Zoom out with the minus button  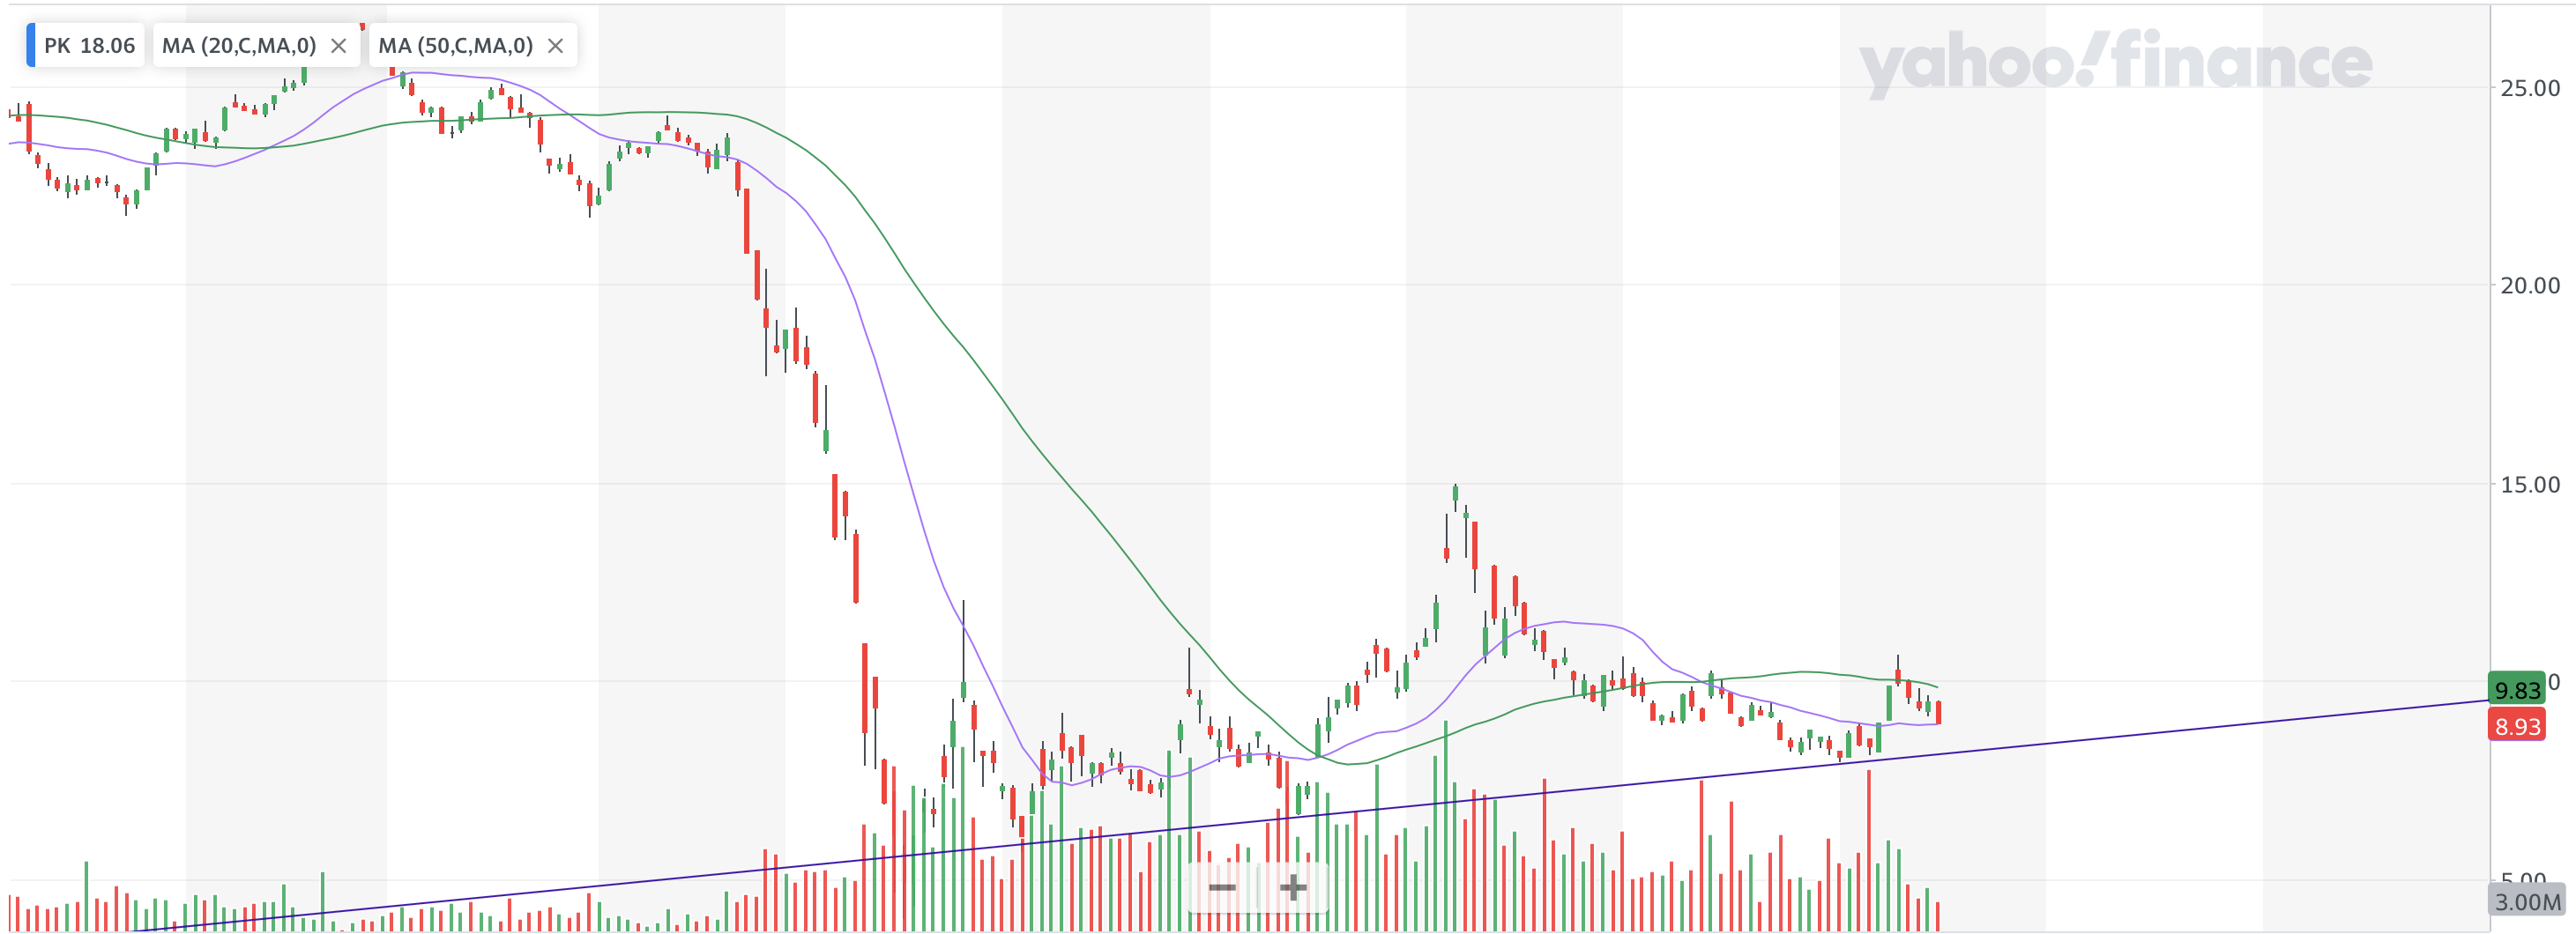1222,887
